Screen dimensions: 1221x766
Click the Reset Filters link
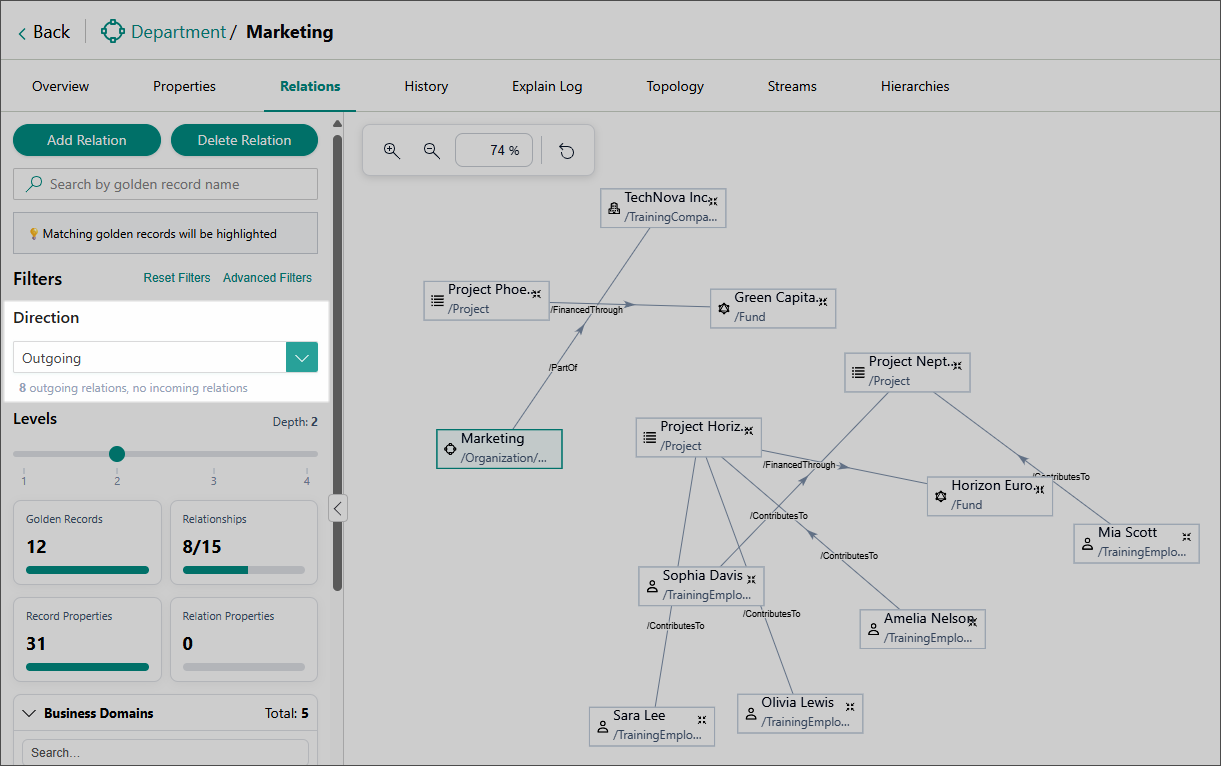coord(177,278)
